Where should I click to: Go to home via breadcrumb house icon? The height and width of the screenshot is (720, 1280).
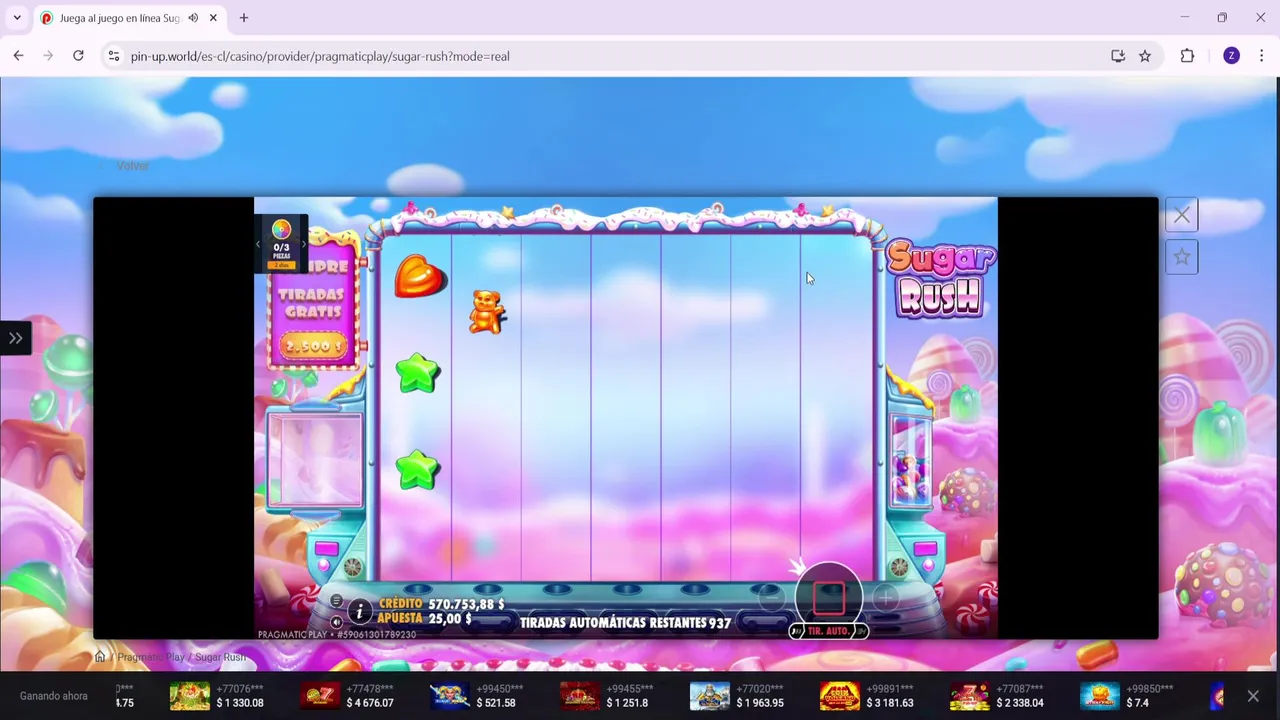click(100, 657)
